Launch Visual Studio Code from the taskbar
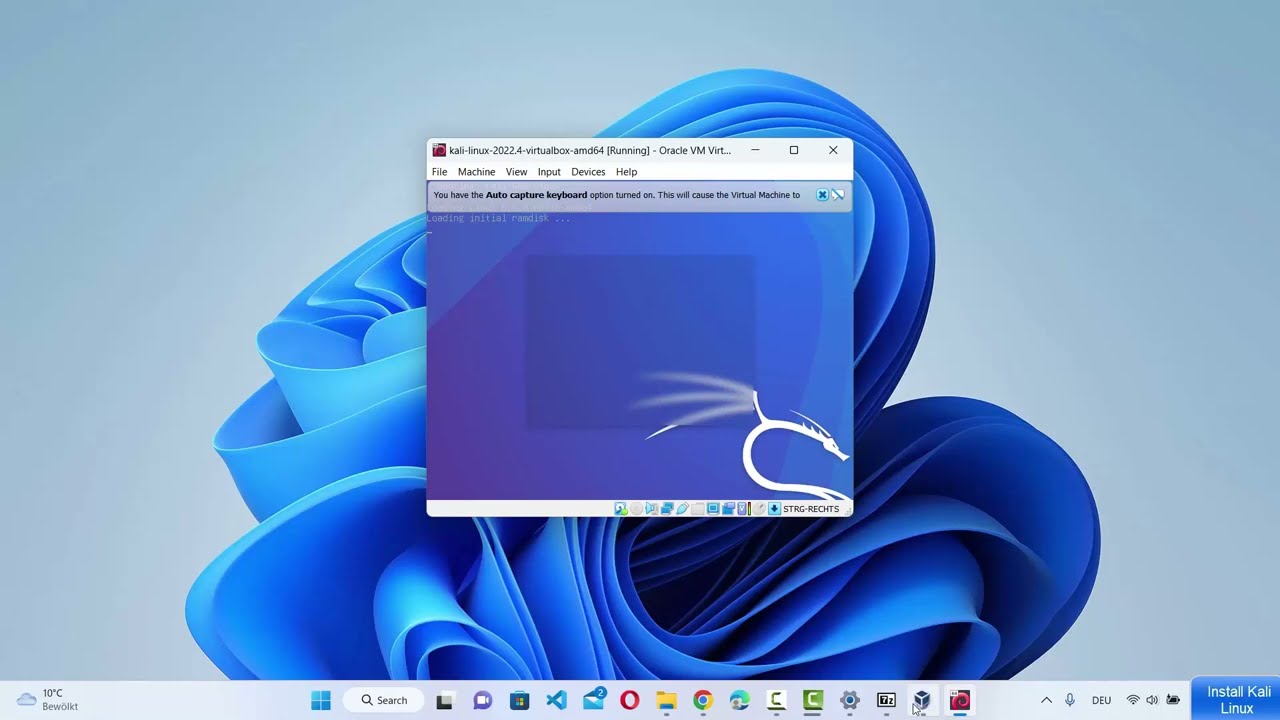The width and height of the screenshot is (1280, 720). 556,700
